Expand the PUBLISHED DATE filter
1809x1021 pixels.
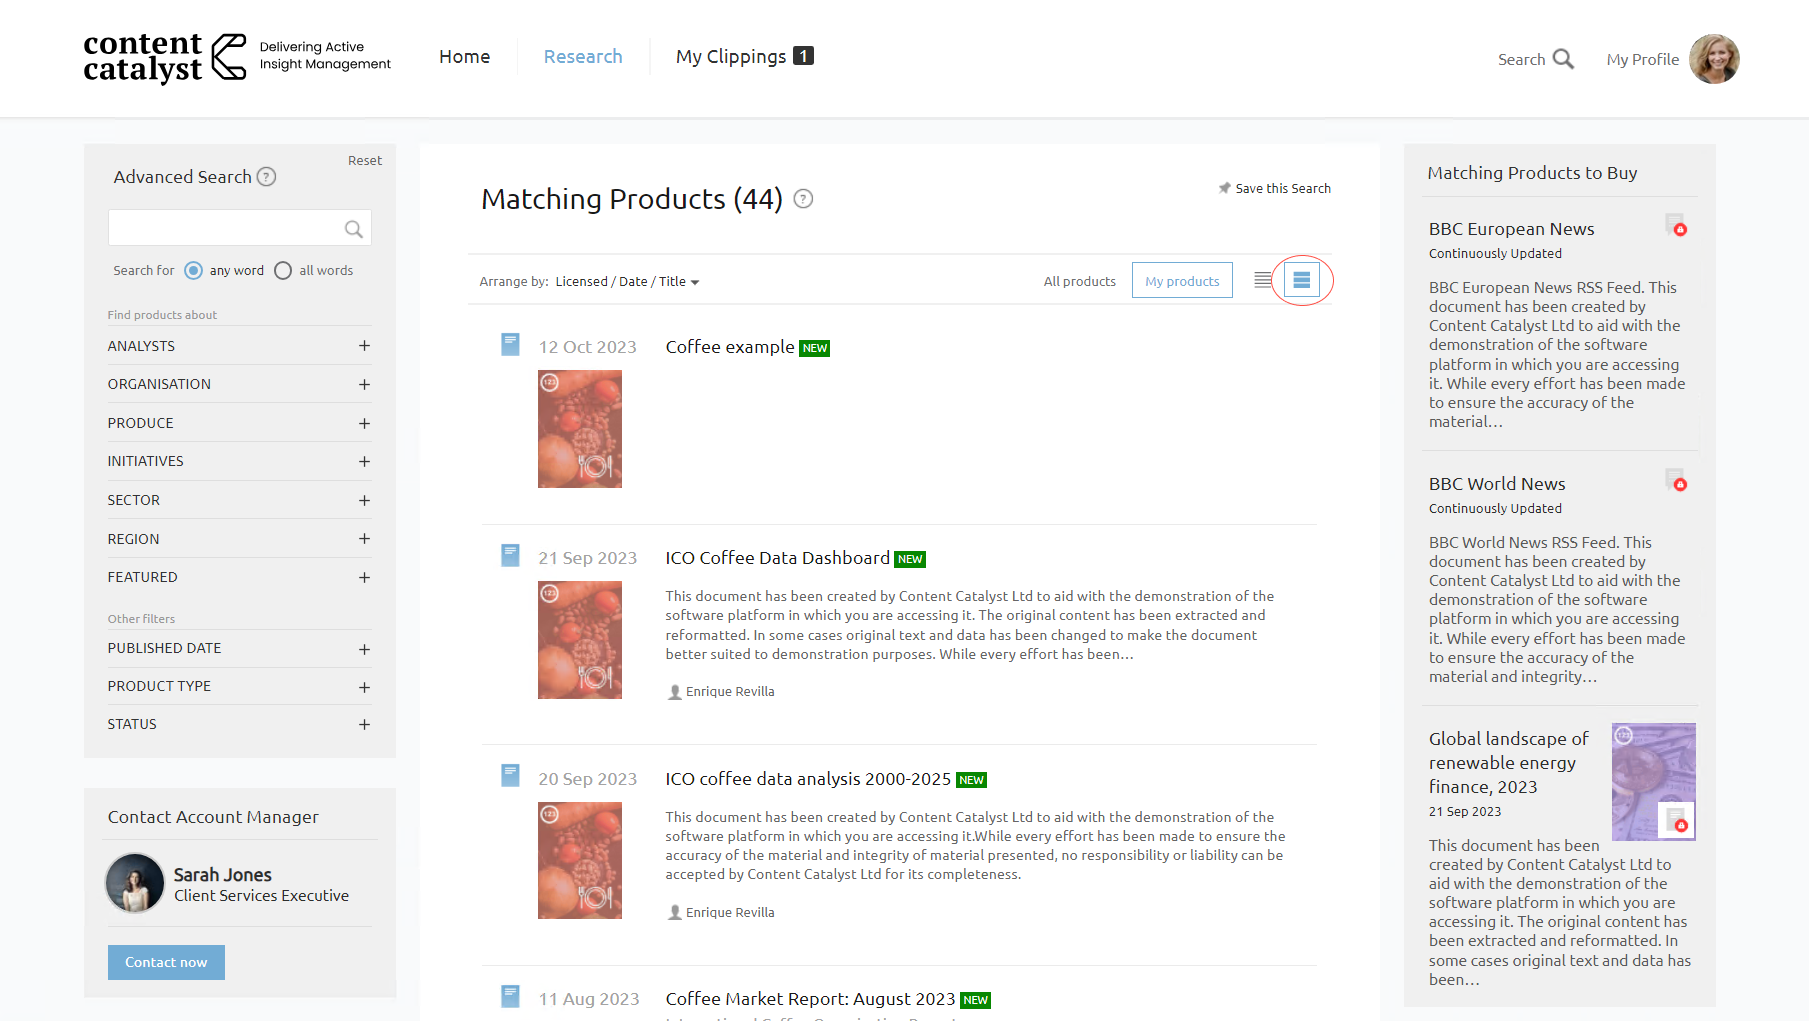pos(364,649)
